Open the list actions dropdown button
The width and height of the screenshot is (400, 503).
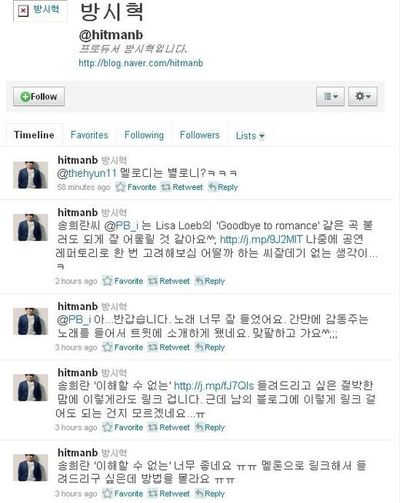coord(330,96)
